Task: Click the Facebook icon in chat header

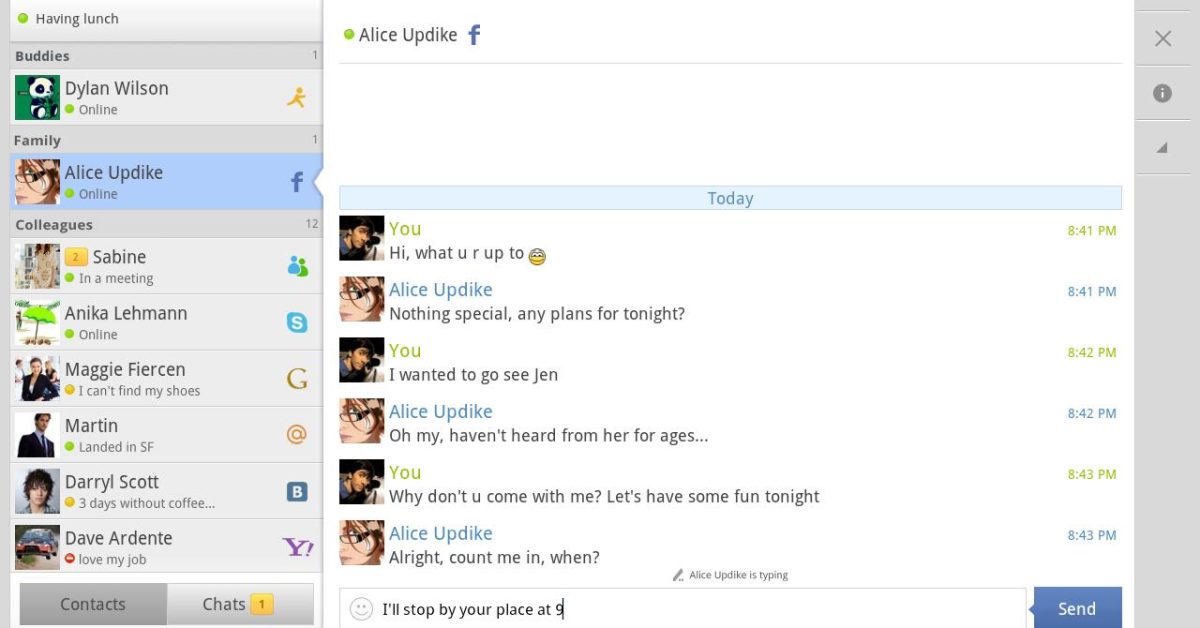Action: coord(475,36)
